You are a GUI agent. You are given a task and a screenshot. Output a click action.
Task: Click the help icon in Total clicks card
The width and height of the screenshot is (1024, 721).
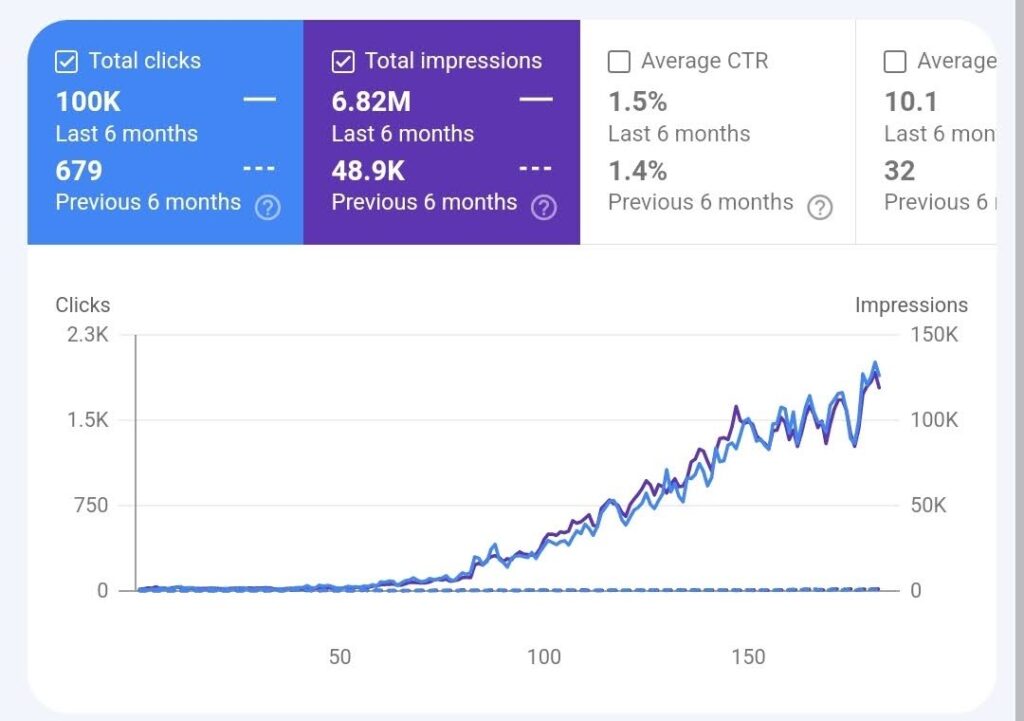click(267, 208)
